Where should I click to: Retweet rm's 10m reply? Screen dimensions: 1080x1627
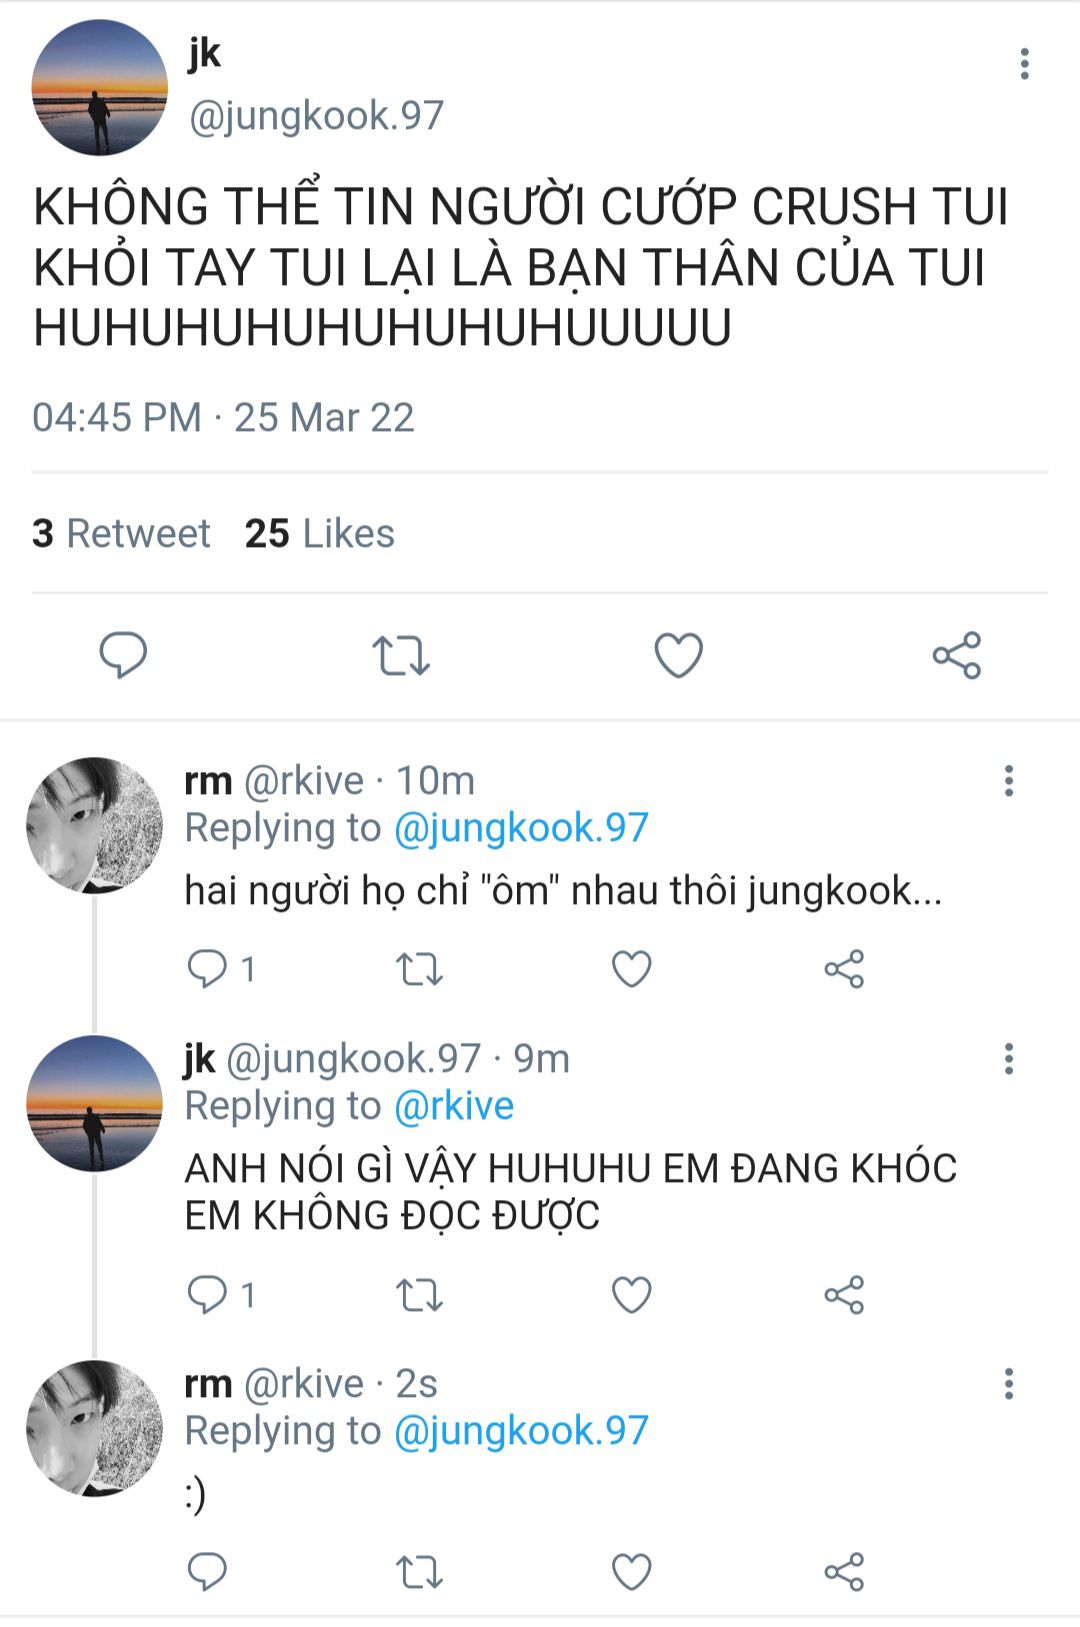click(x=419, y=969)
